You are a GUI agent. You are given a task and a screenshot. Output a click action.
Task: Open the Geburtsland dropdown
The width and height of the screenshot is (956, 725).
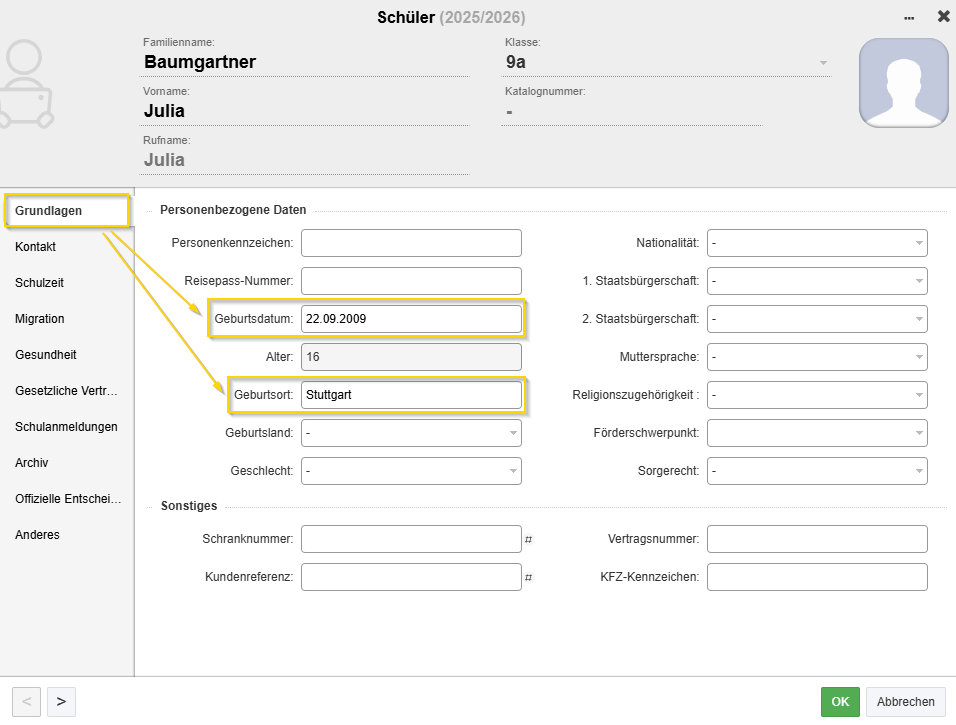click(411, 433)
